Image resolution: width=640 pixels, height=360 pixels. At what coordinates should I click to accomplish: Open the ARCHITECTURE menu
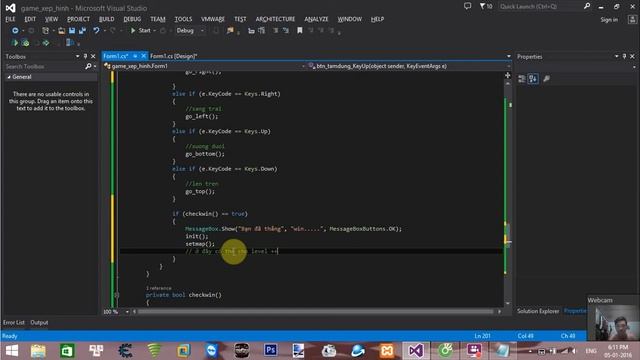tap(275, 19)
